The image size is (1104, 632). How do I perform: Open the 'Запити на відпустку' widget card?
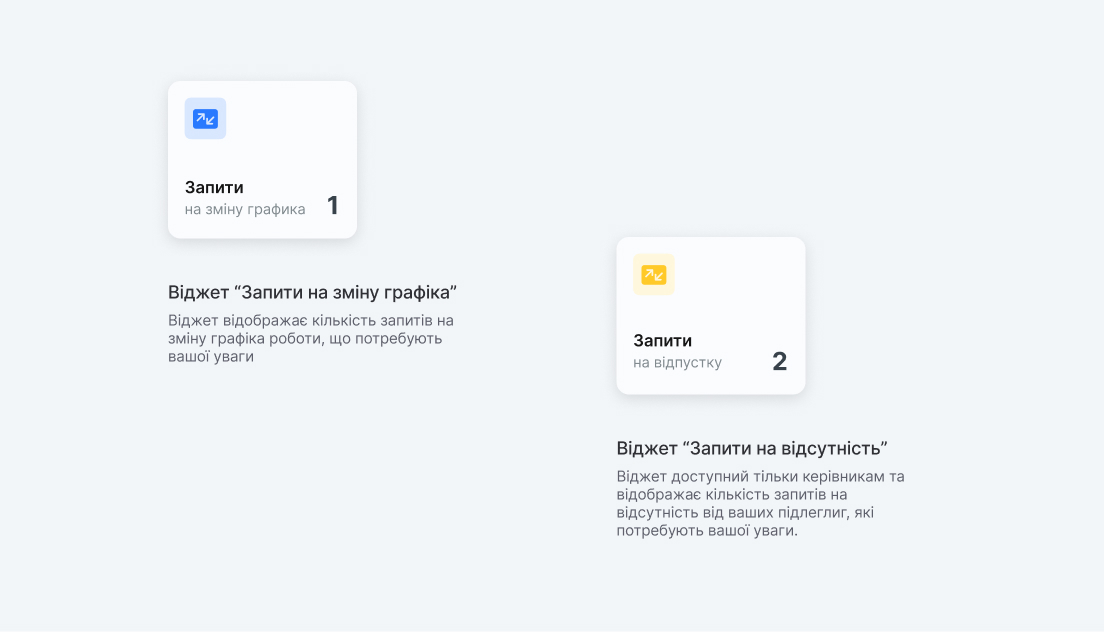click(711, 316)
